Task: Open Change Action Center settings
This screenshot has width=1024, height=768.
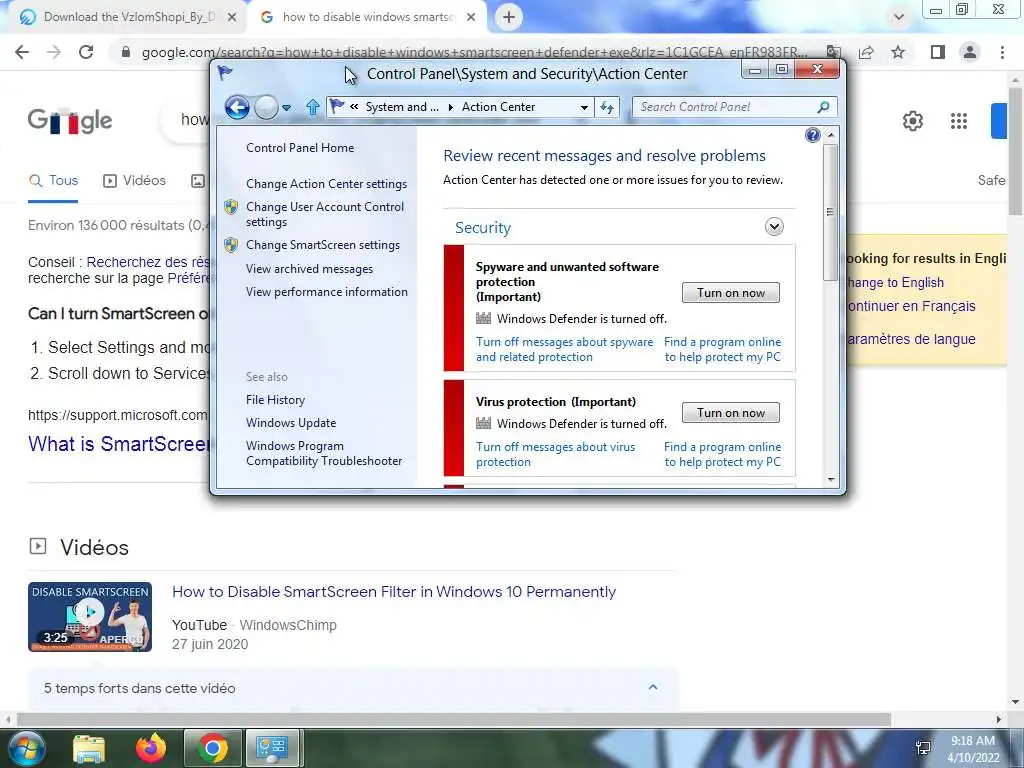Action: (x=326, y=184)
